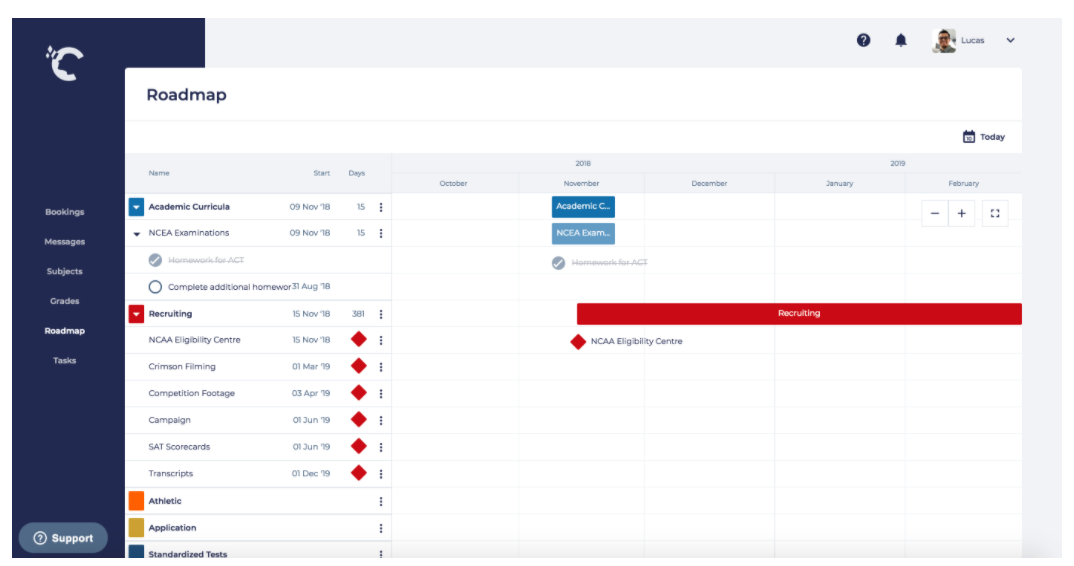Click the orange Athletic color swatch
Image resolution: width=1074 pixels, height=566 pixels.
[x=136, y=500]
